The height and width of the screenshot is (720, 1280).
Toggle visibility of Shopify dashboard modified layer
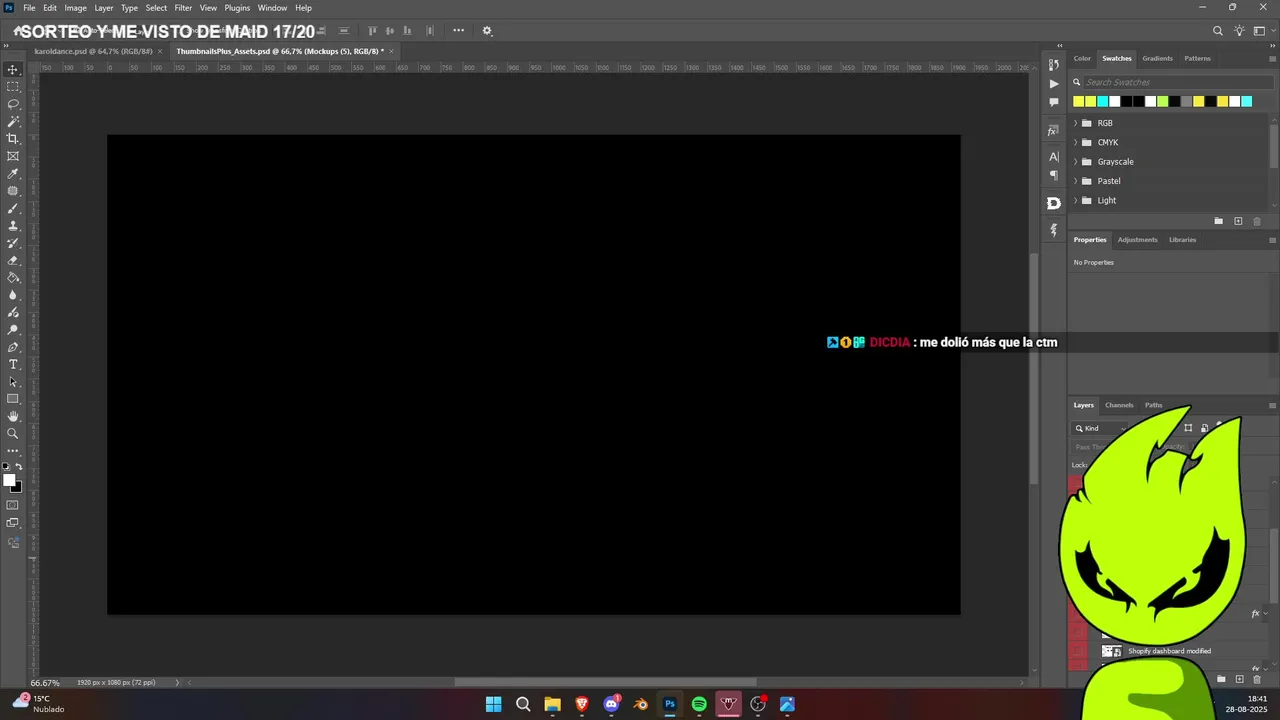[x=1078, y=651]
